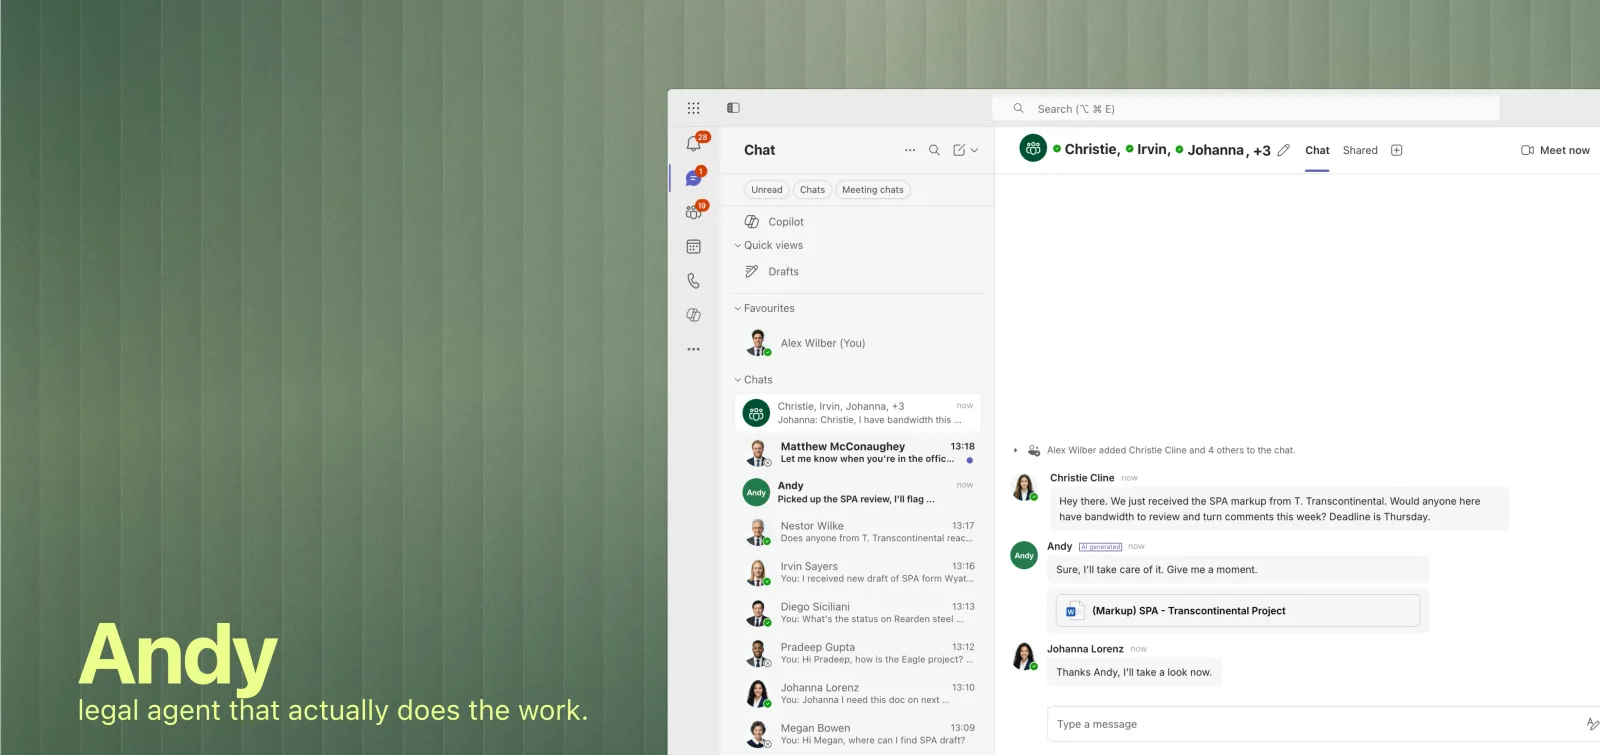The width and height of the screenshot is (1600, 755).
Task: Open Christie, Irvin, Johanna, +3 group chat
Action: (857, 413)
